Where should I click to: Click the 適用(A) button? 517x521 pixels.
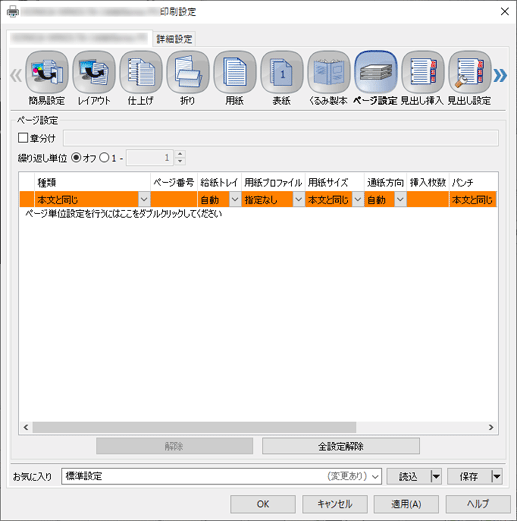coord(406,504)
